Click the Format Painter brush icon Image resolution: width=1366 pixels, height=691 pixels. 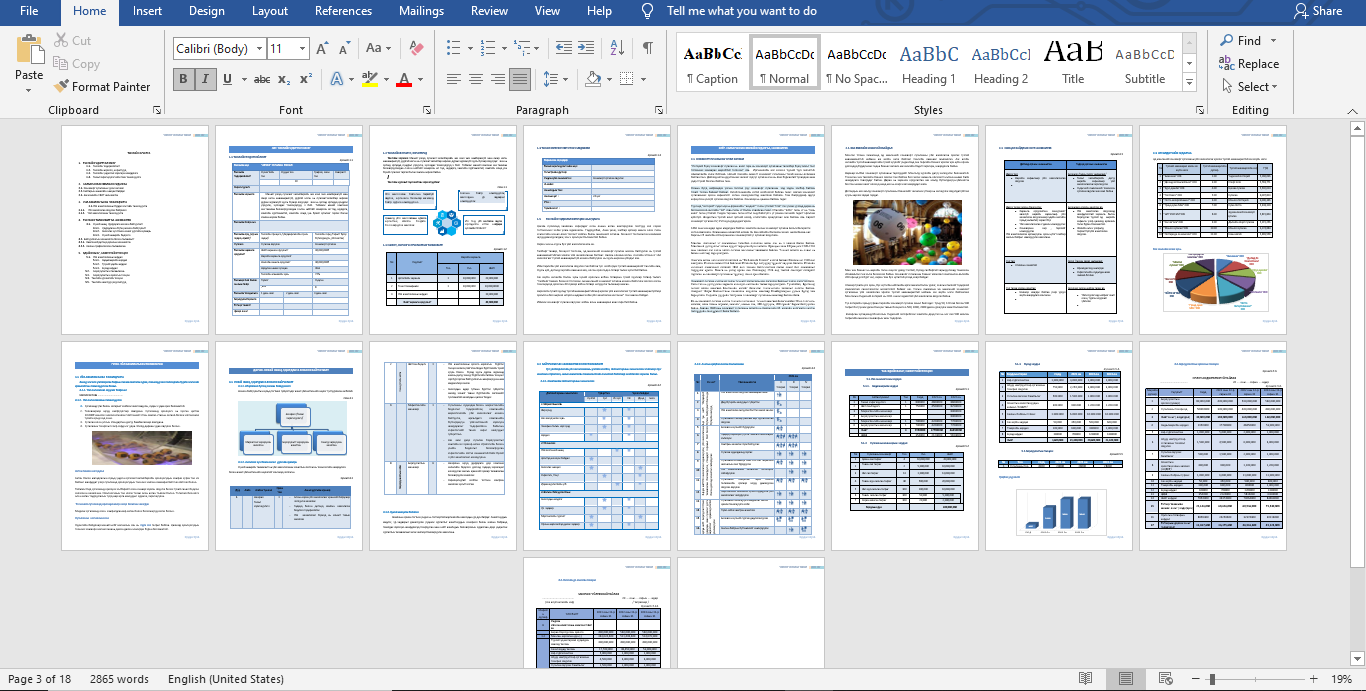(x=62, y=87)
